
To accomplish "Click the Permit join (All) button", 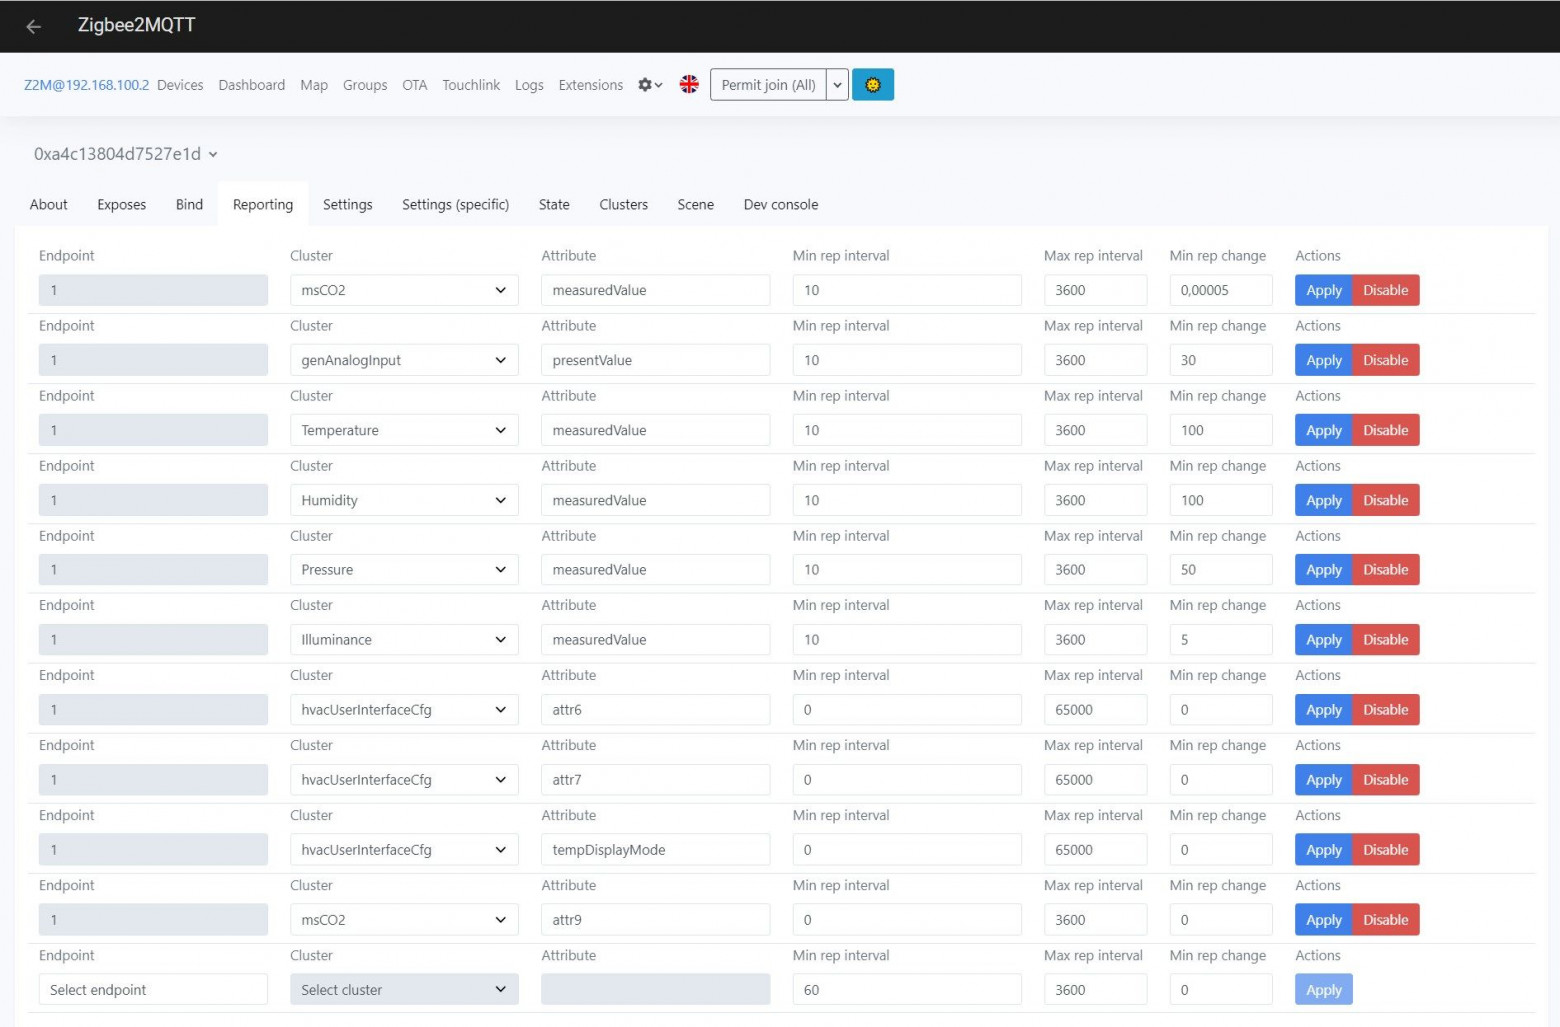I will pyautogui.click(x=768, y=85).
